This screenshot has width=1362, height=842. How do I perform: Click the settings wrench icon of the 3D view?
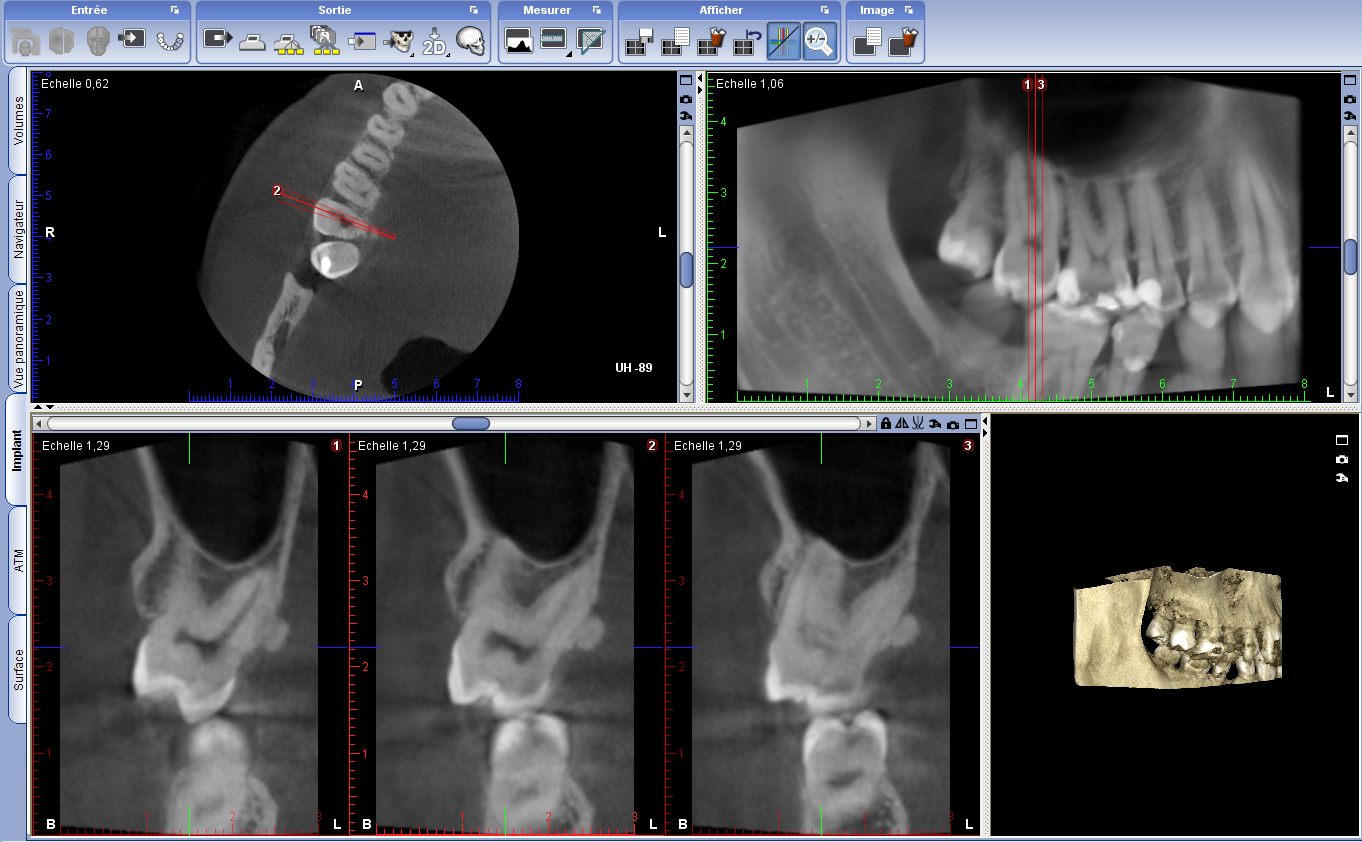click(x=1341, y=477)
